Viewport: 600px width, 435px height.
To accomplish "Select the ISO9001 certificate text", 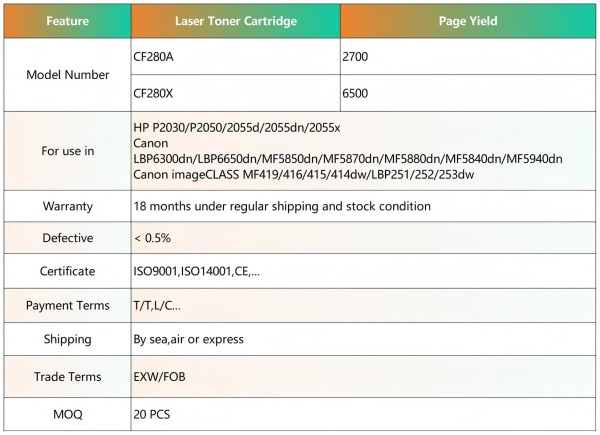I will pyautogui.click(x=196, y=271).
